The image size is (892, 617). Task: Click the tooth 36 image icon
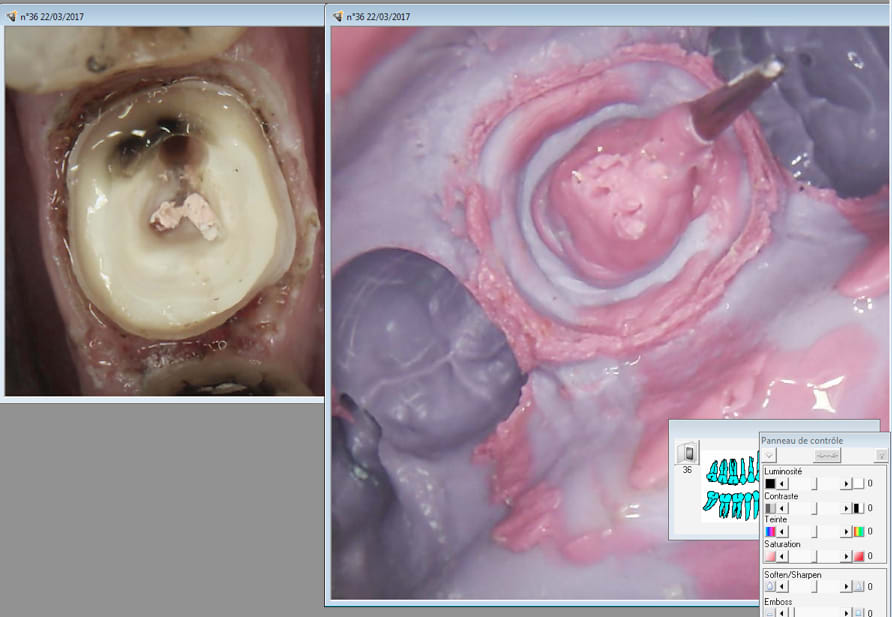click(686, 451)
